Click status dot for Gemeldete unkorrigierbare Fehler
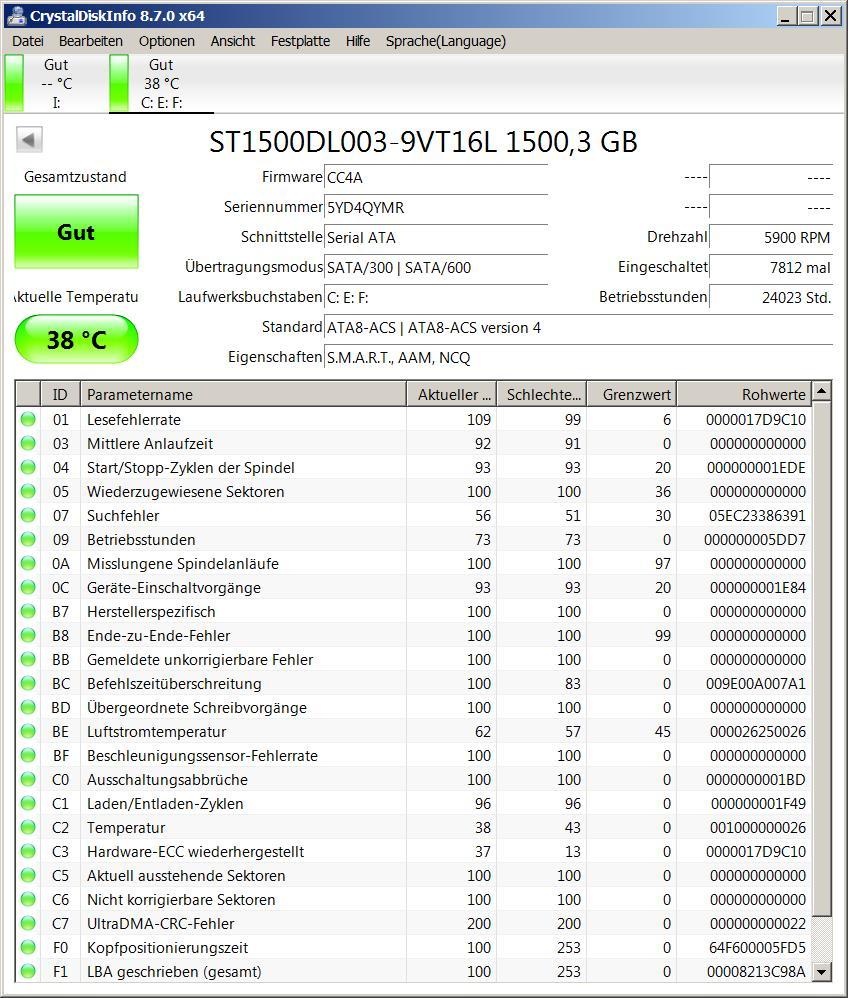 [x=28, y=659]
